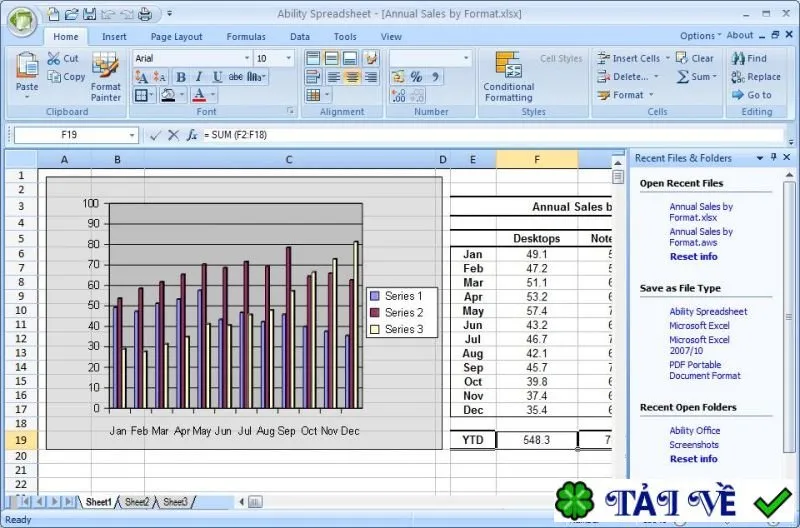Screen dimensions: 800x528
Task: Click the percent style icon
Action: (x=416, y=77)
